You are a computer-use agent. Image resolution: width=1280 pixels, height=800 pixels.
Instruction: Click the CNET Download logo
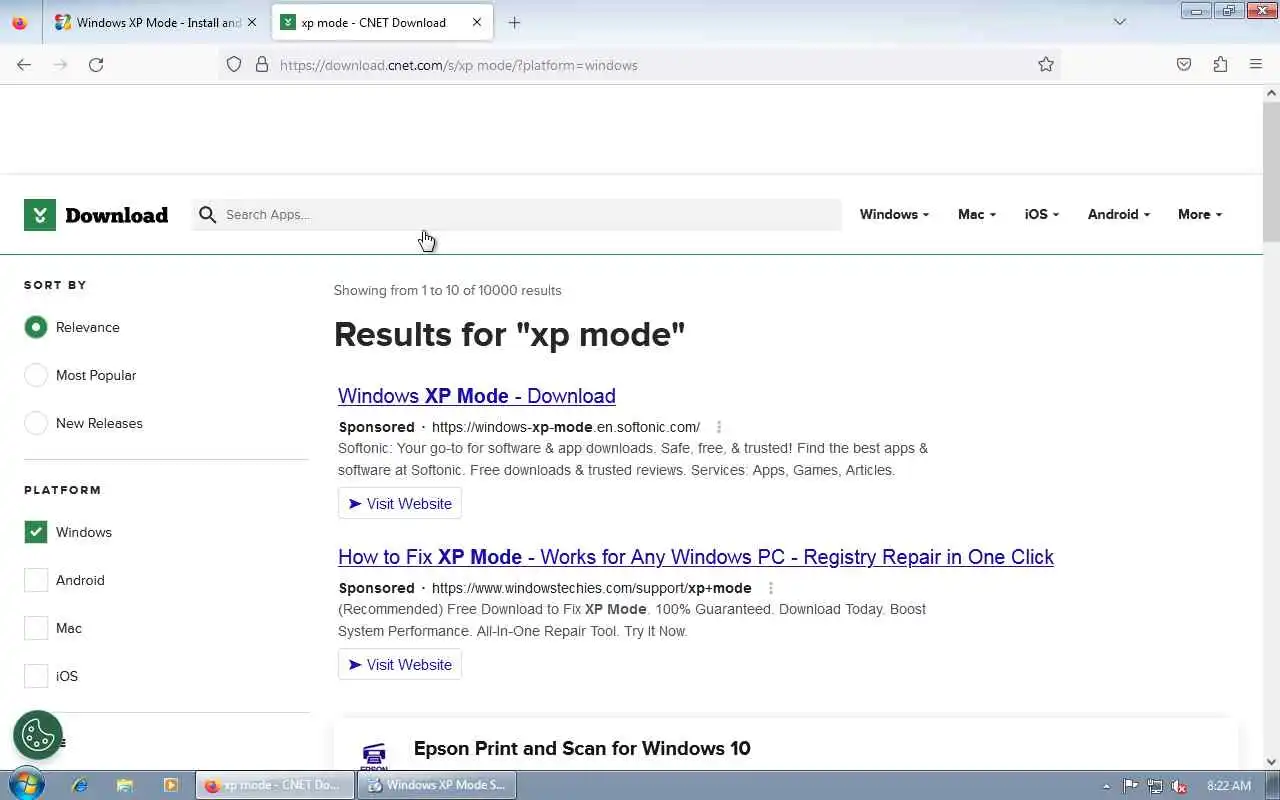coord(96,215)
